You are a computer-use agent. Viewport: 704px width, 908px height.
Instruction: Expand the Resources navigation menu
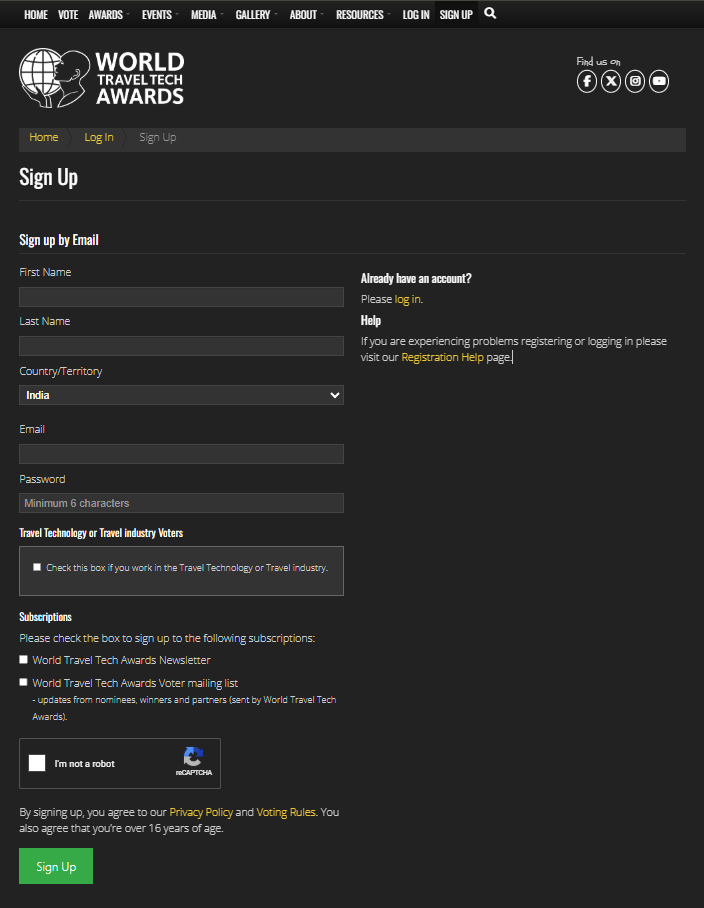click(363, 14)
